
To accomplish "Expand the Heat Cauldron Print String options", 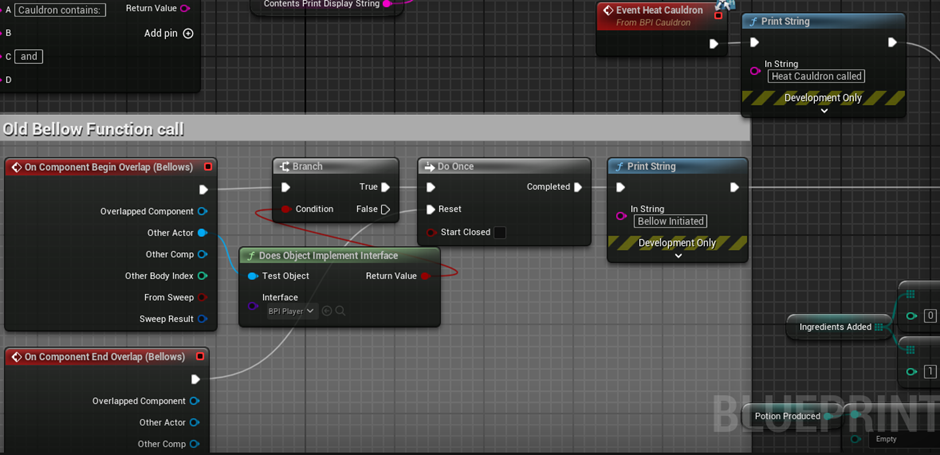I will [x=823, y=111].
